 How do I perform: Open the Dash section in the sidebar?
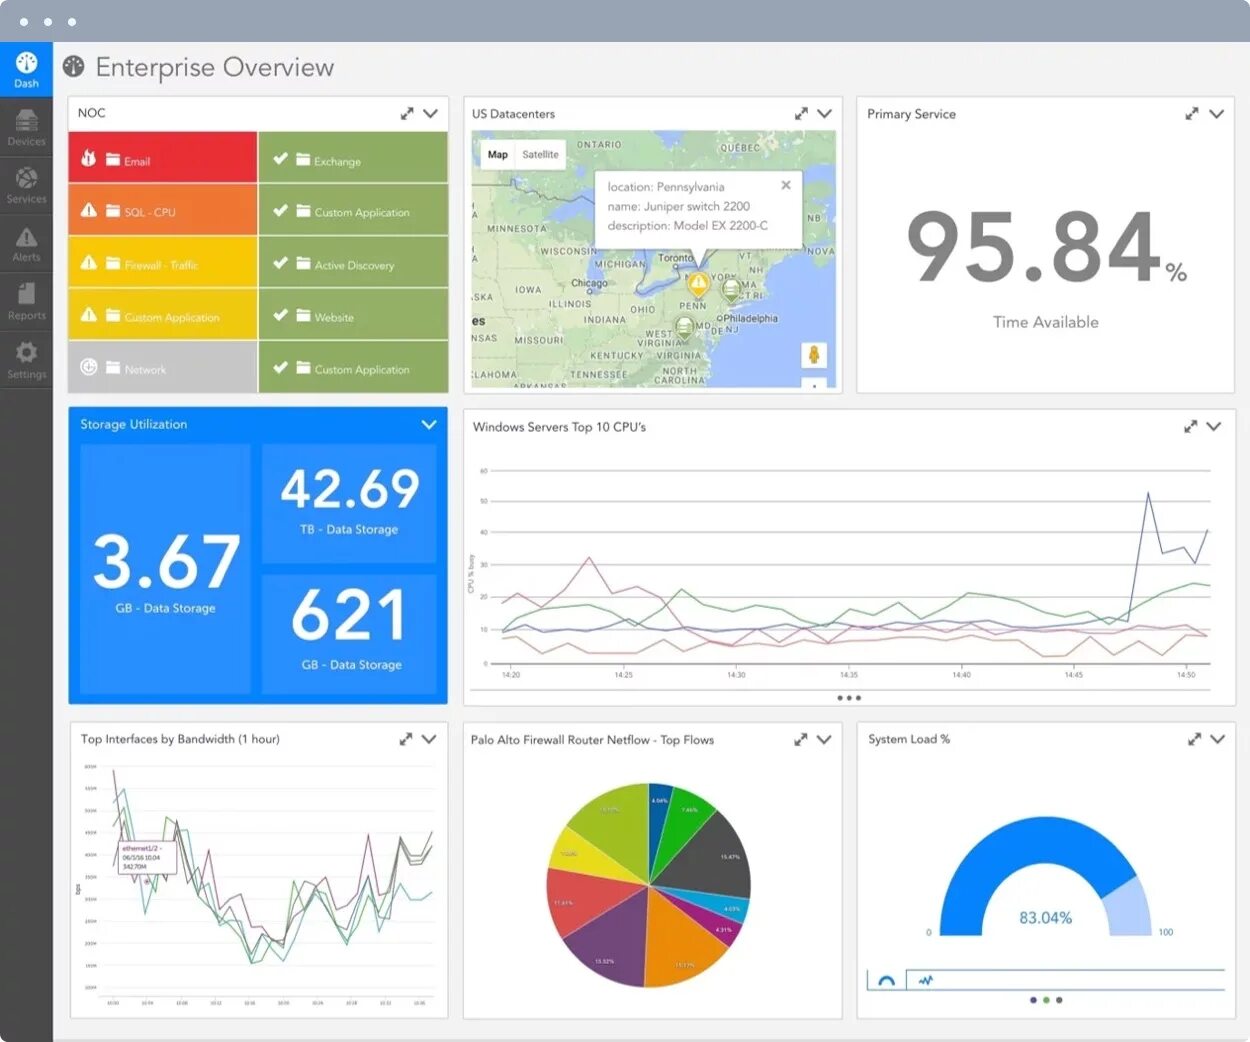[x=26, y=69]
